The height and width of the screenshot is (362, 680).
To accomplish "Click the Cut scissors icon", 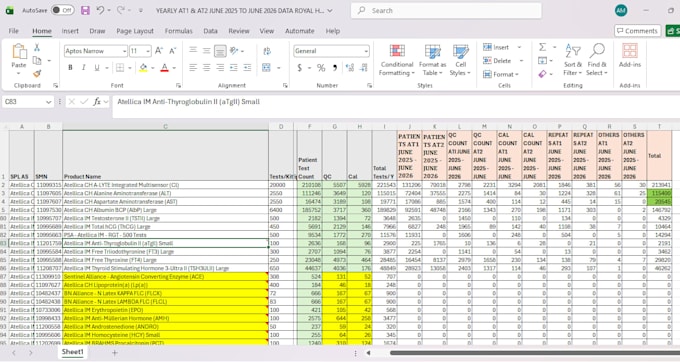I will click(x=37, y=47).
